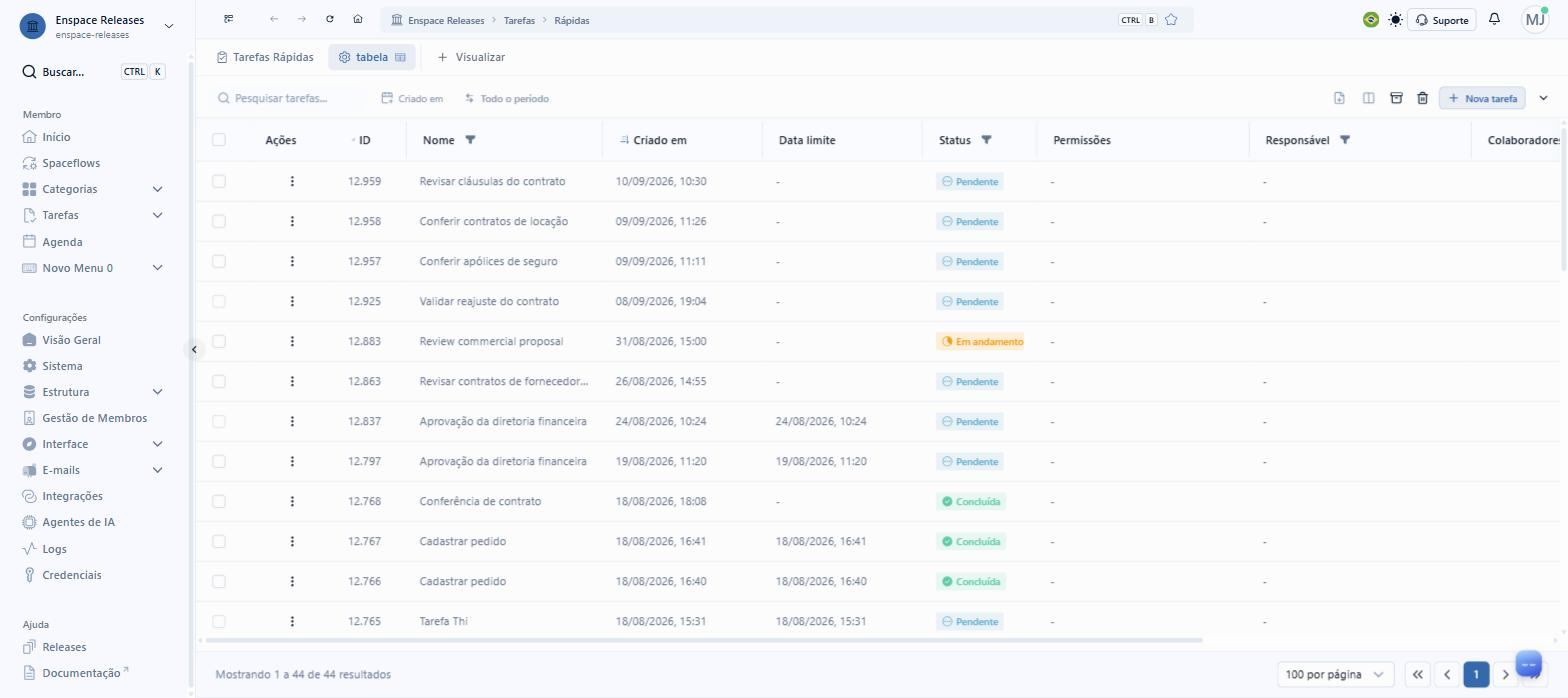
Task: Open the Criado em date filter
Action: [412, 98]
